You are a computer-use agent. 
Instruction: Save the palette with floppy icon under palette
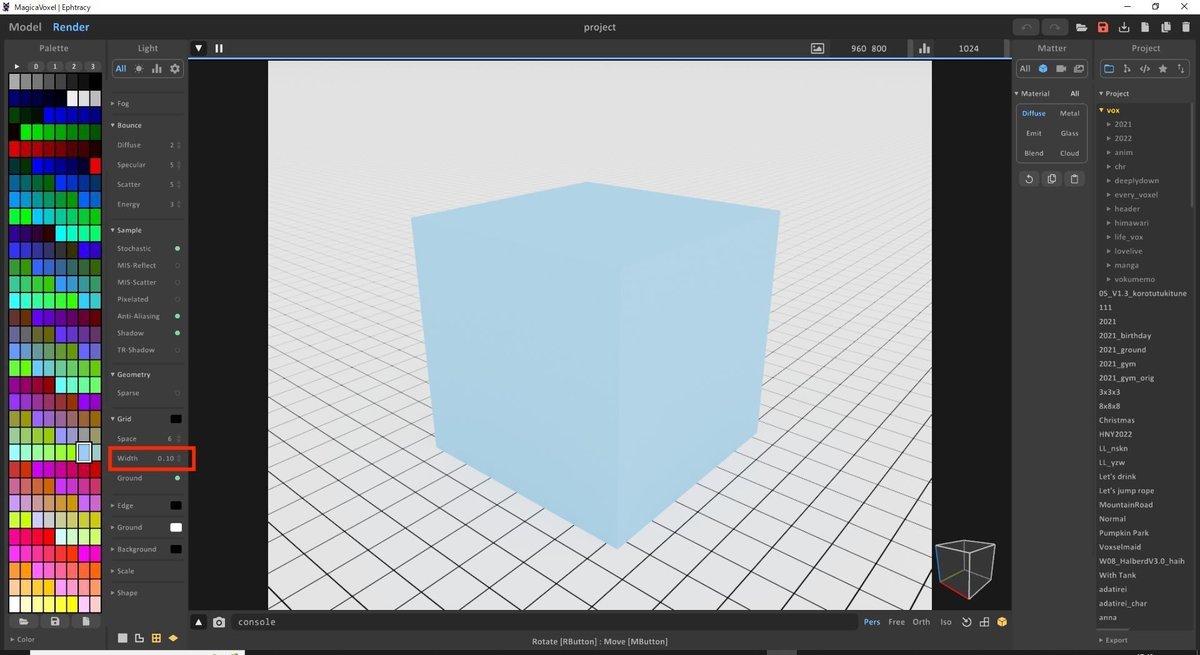[54, 622]
